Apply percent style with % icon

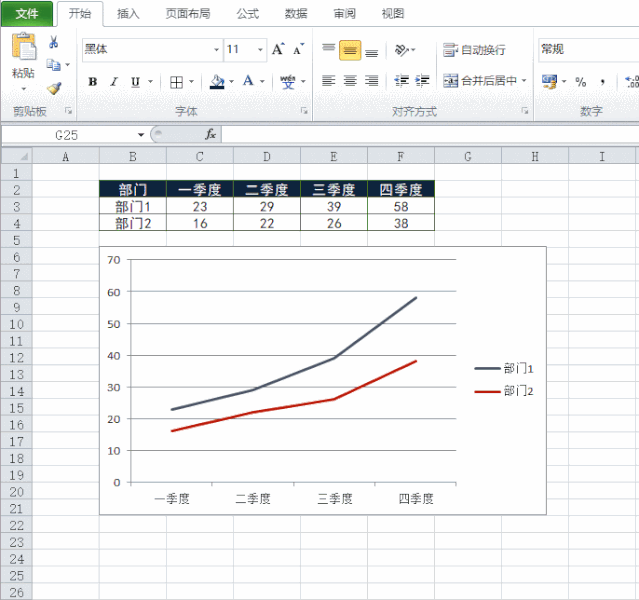point(580,82)
